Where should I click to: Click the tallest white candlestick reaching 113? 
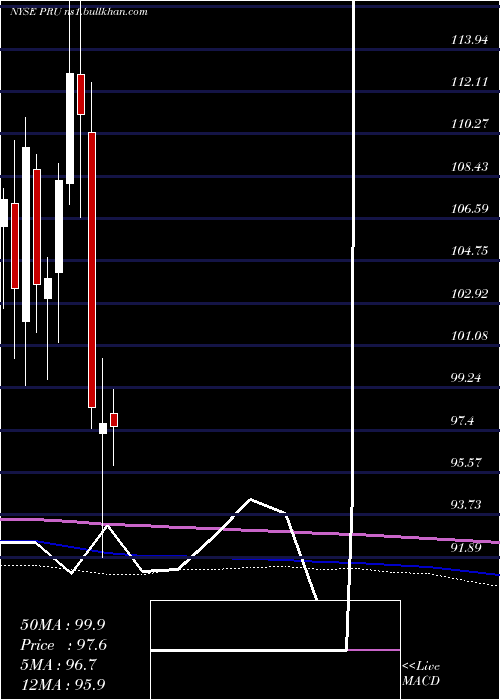[x=70, y=128]
